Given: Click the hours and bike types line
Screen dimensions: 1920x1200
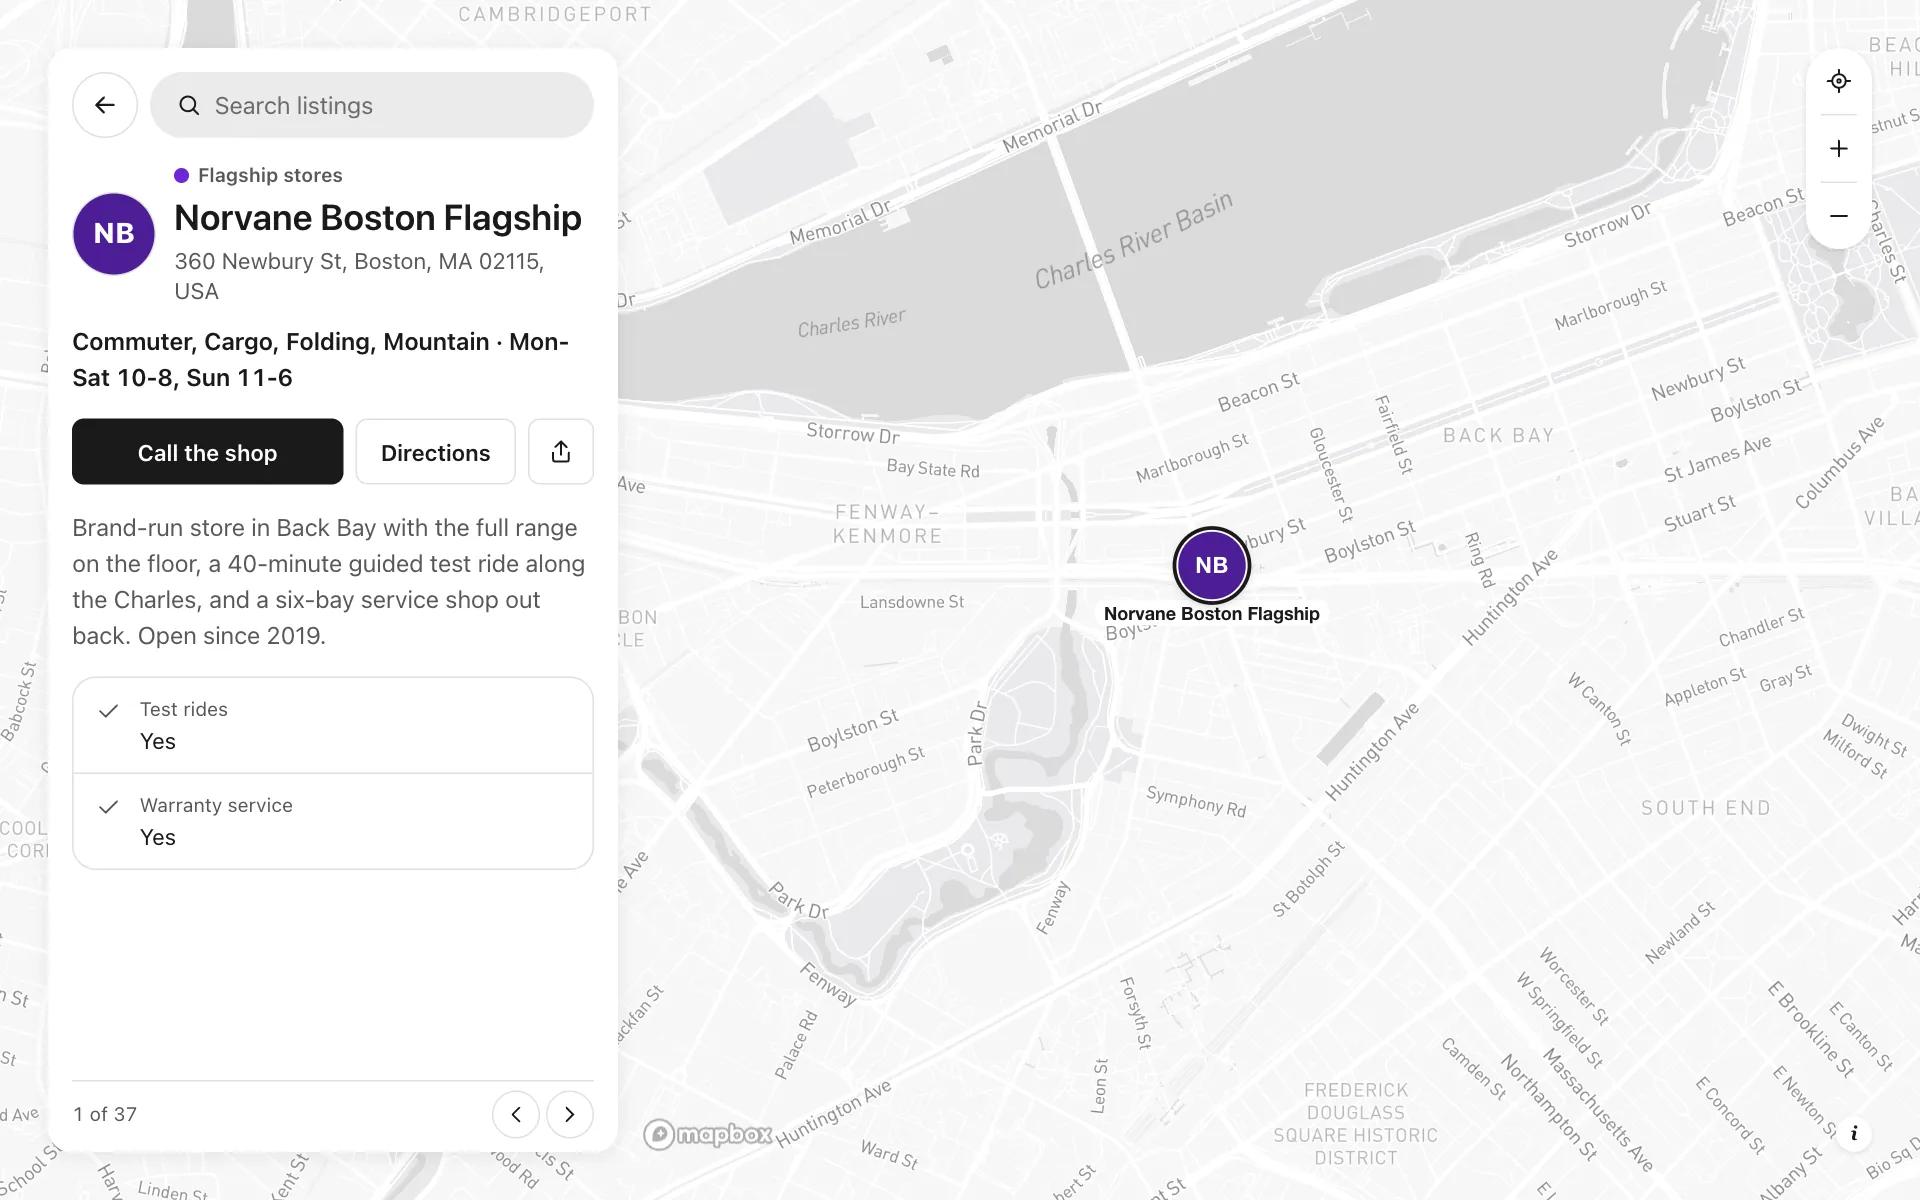Looking at the screenshot, I should pyautogui.click(x=320, y=360).
